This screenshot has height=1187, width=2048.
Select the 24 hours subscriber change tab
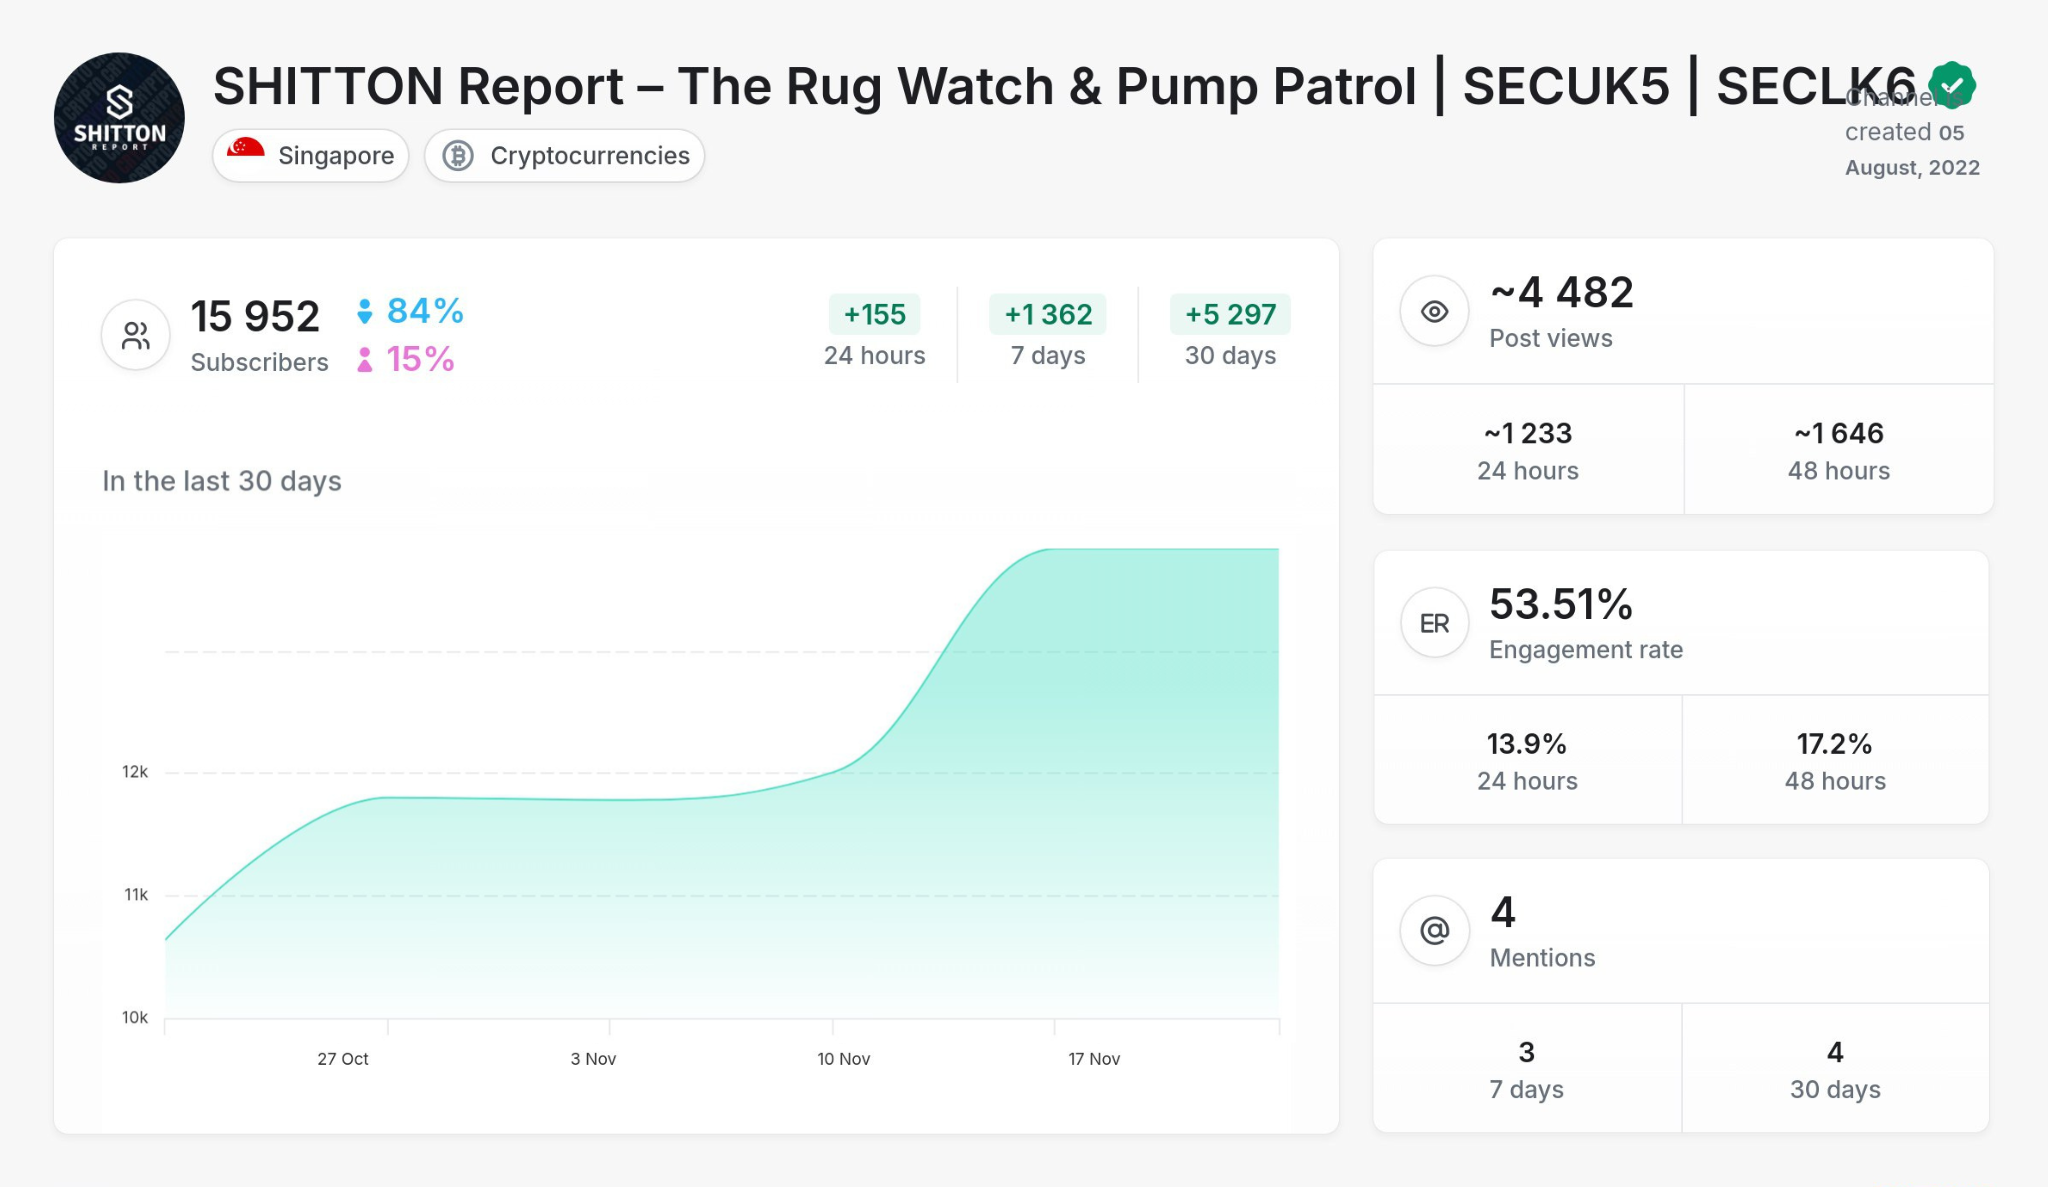point(874,333)
